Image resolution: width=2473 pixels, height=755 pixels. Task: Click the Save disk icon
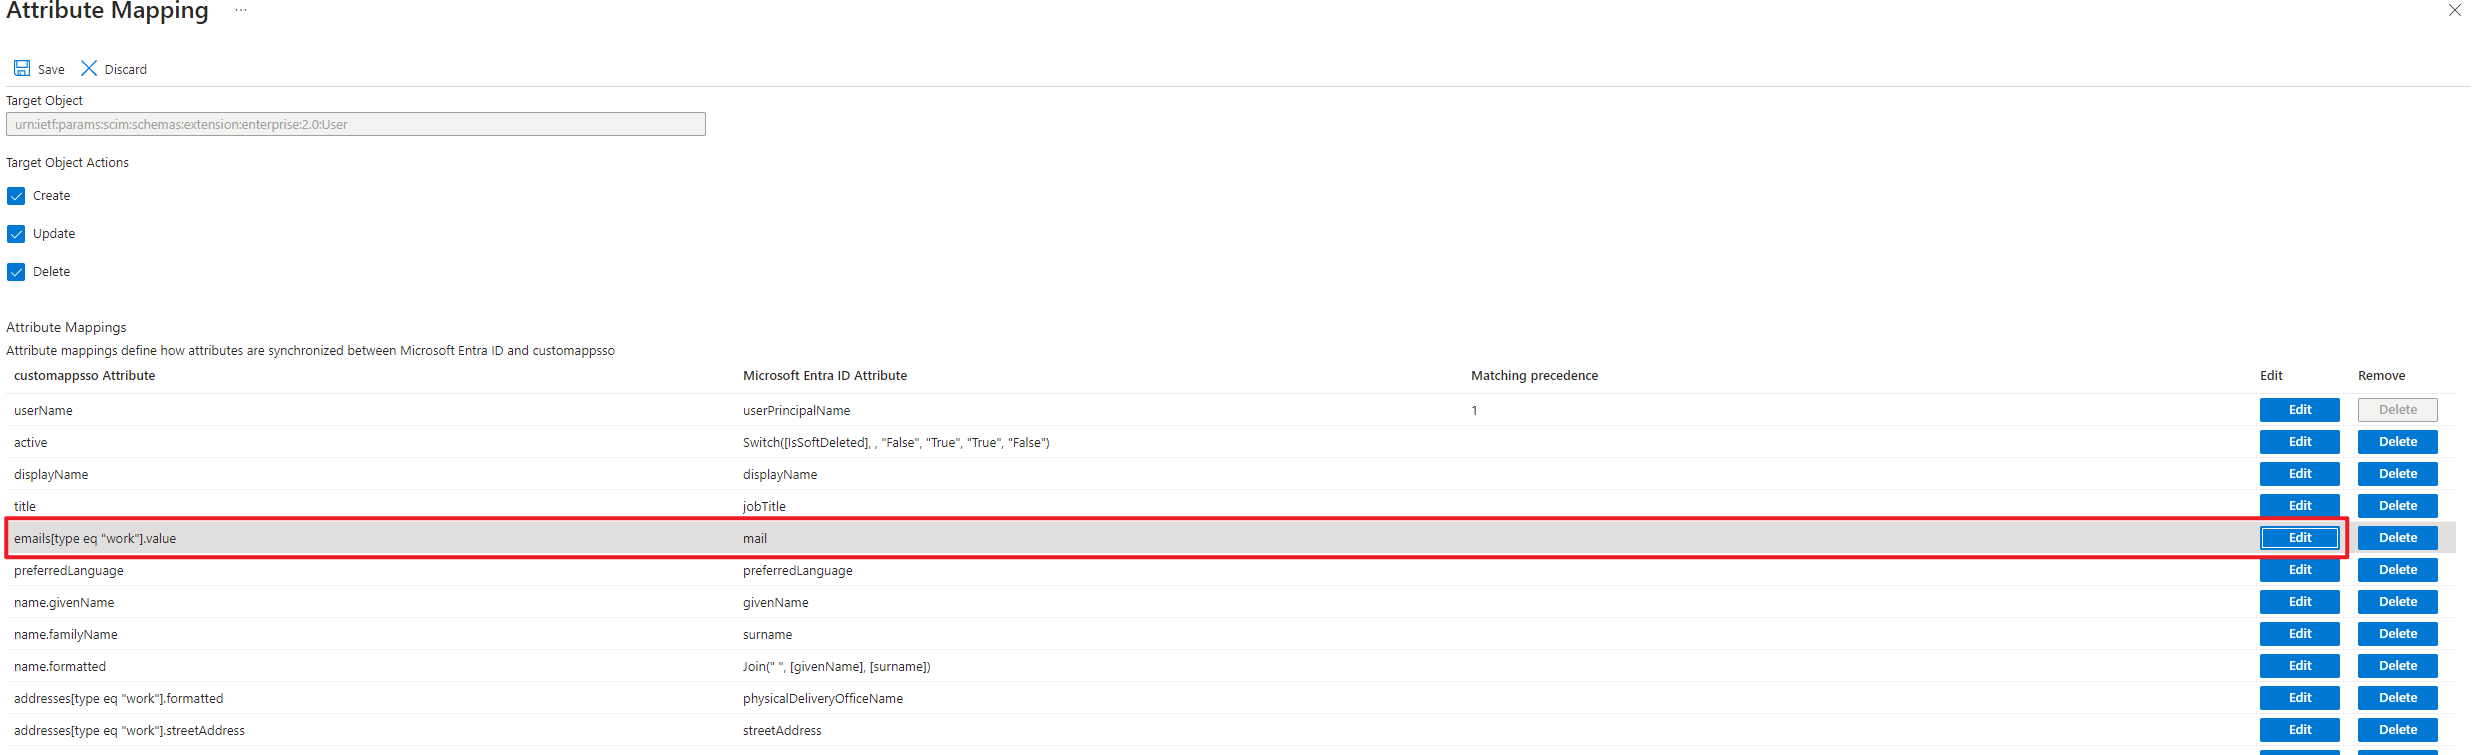pos(21,68)
